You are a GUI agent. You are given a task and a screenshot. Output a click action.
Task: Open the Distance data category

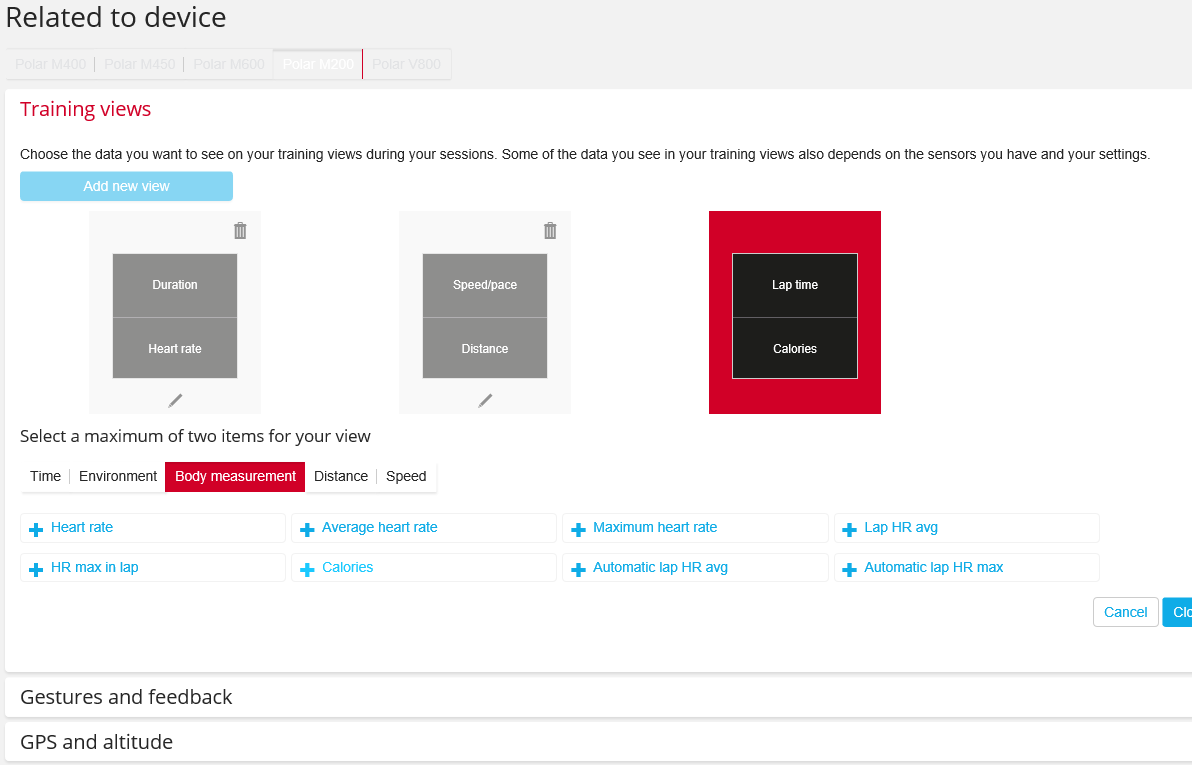(340, 476)
